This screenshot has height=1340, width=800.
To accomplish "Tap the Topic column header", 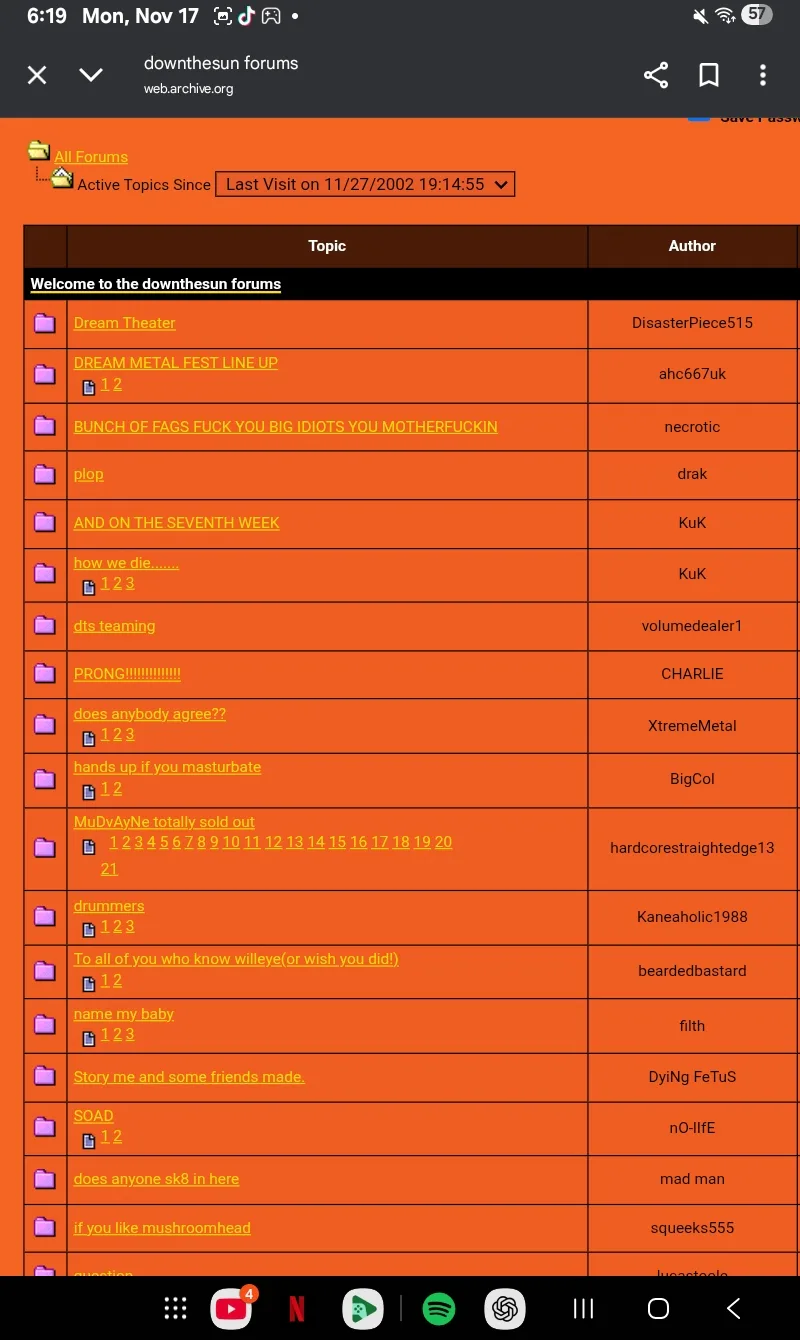I will 327,246.
